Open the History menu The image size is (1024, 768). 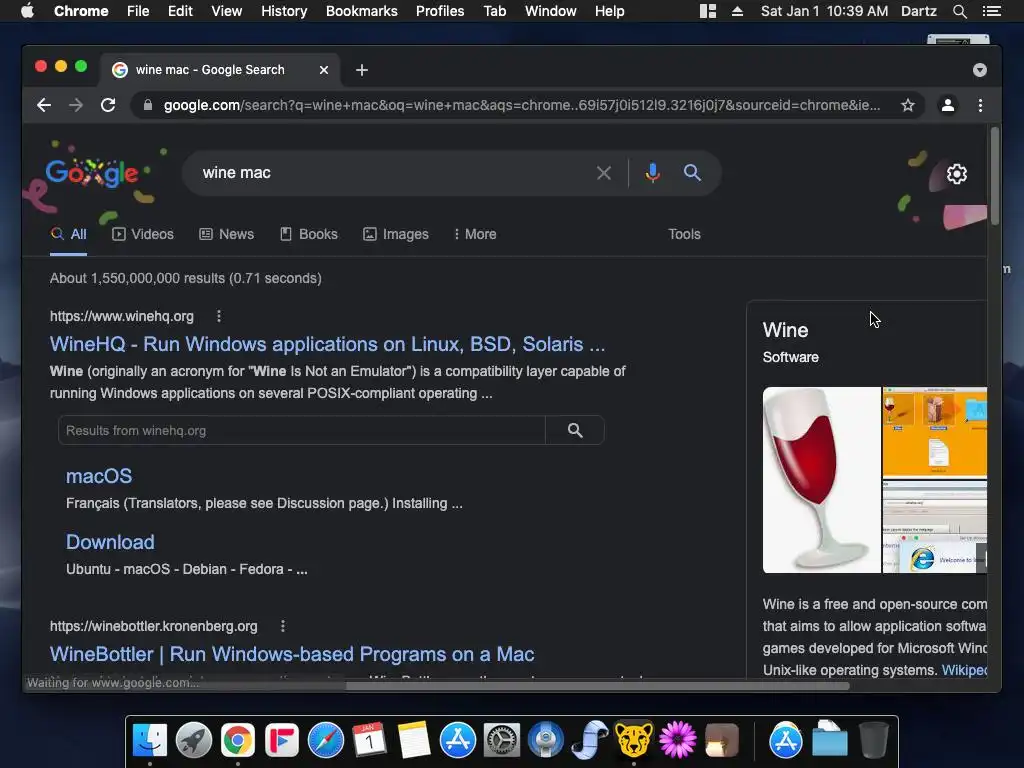284,11
